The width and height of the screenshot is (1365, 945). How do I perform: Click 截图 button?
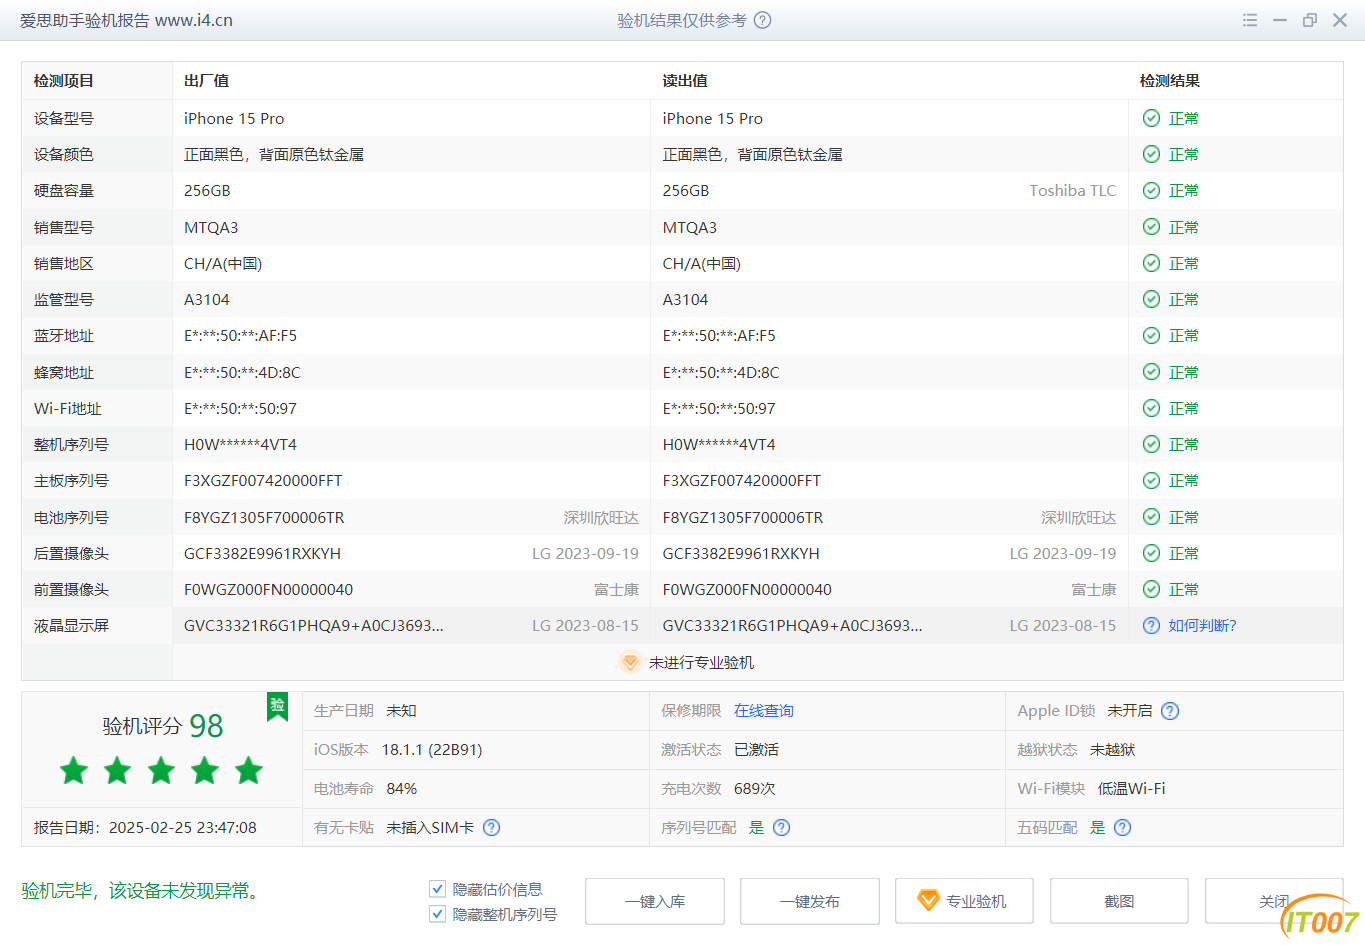1119,901
